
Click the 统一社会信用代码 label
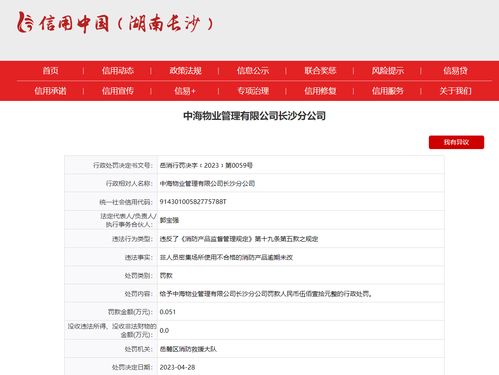[126, 202]
